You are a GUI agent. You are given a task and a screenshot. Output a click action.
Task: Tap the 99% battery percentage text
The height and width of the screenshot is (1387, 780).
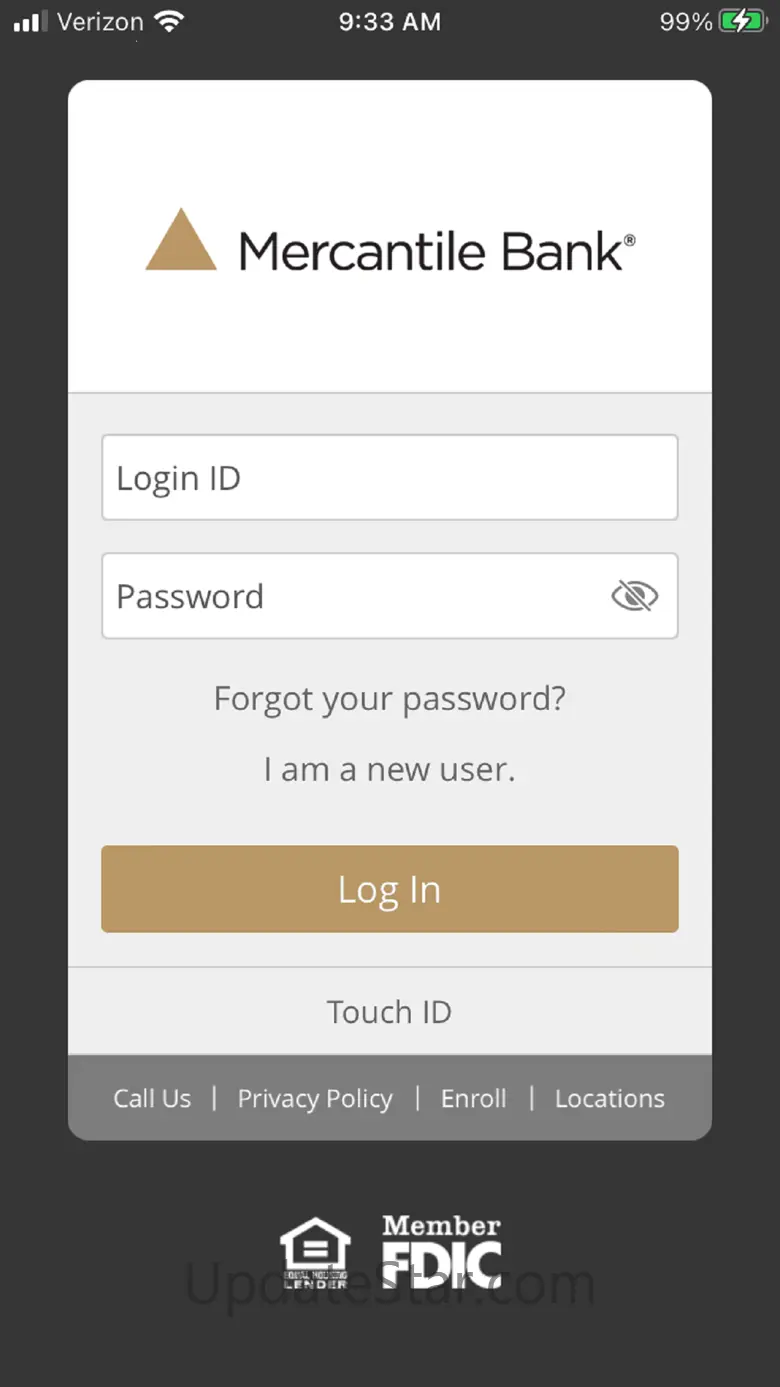coord(686,22)
